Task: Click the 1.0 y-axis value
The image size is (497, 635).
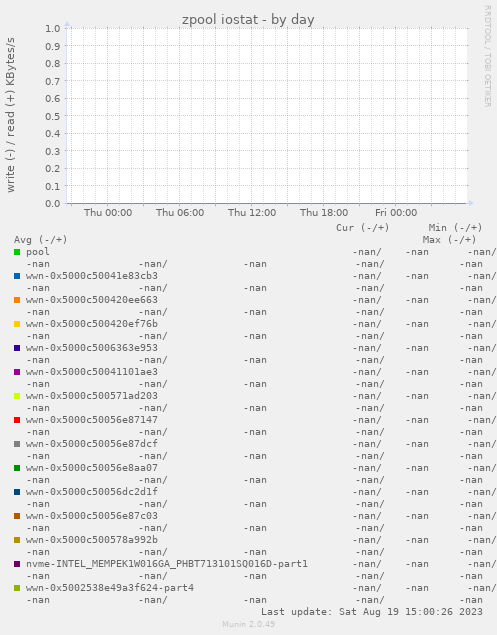Action: (x=53, y=28)
